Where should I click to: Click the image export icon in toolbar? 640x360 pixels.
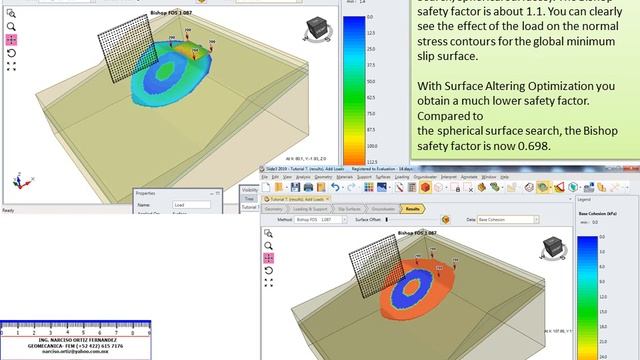[382, 187]
